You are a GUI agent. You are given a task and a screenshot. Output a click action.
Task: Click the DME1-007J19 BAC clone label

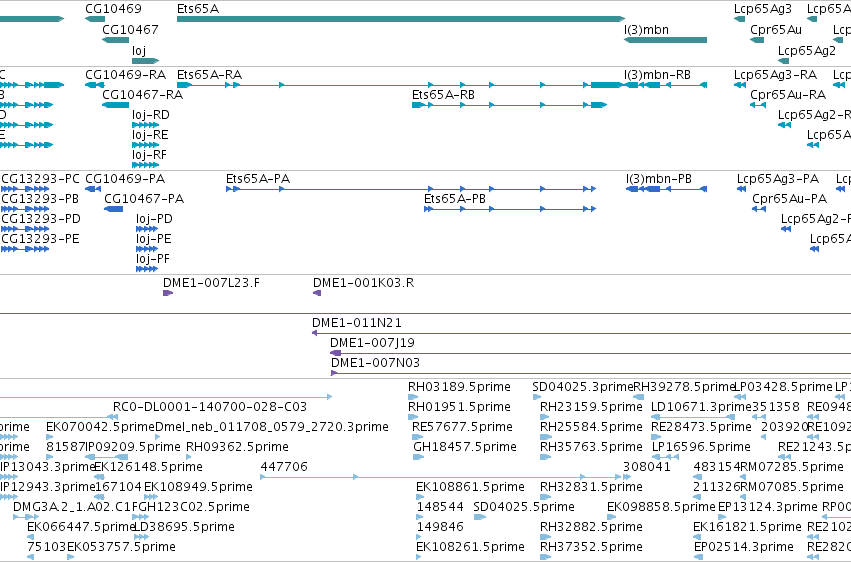point(372,343)
